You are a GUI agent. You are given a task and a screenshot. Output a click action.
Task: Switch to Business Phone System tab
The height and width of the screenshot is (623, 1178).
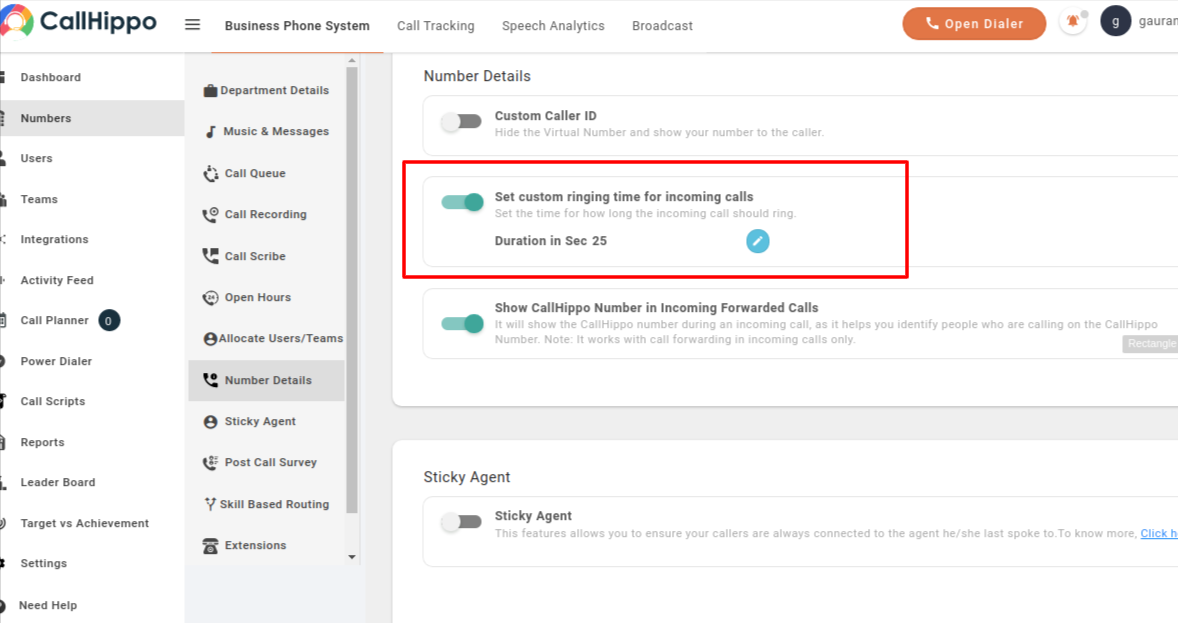[297, 26]
